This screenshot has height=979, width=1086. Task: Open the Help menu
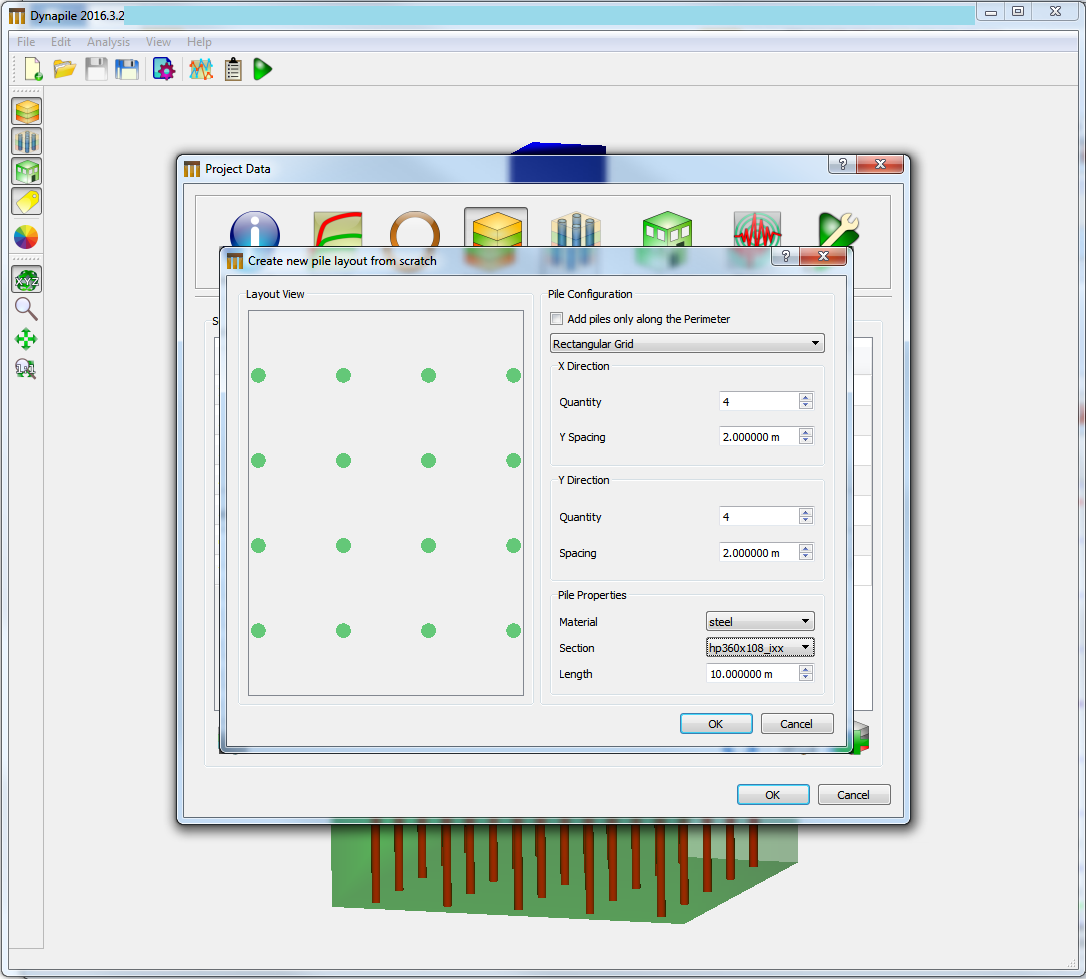tap(199, 42)
